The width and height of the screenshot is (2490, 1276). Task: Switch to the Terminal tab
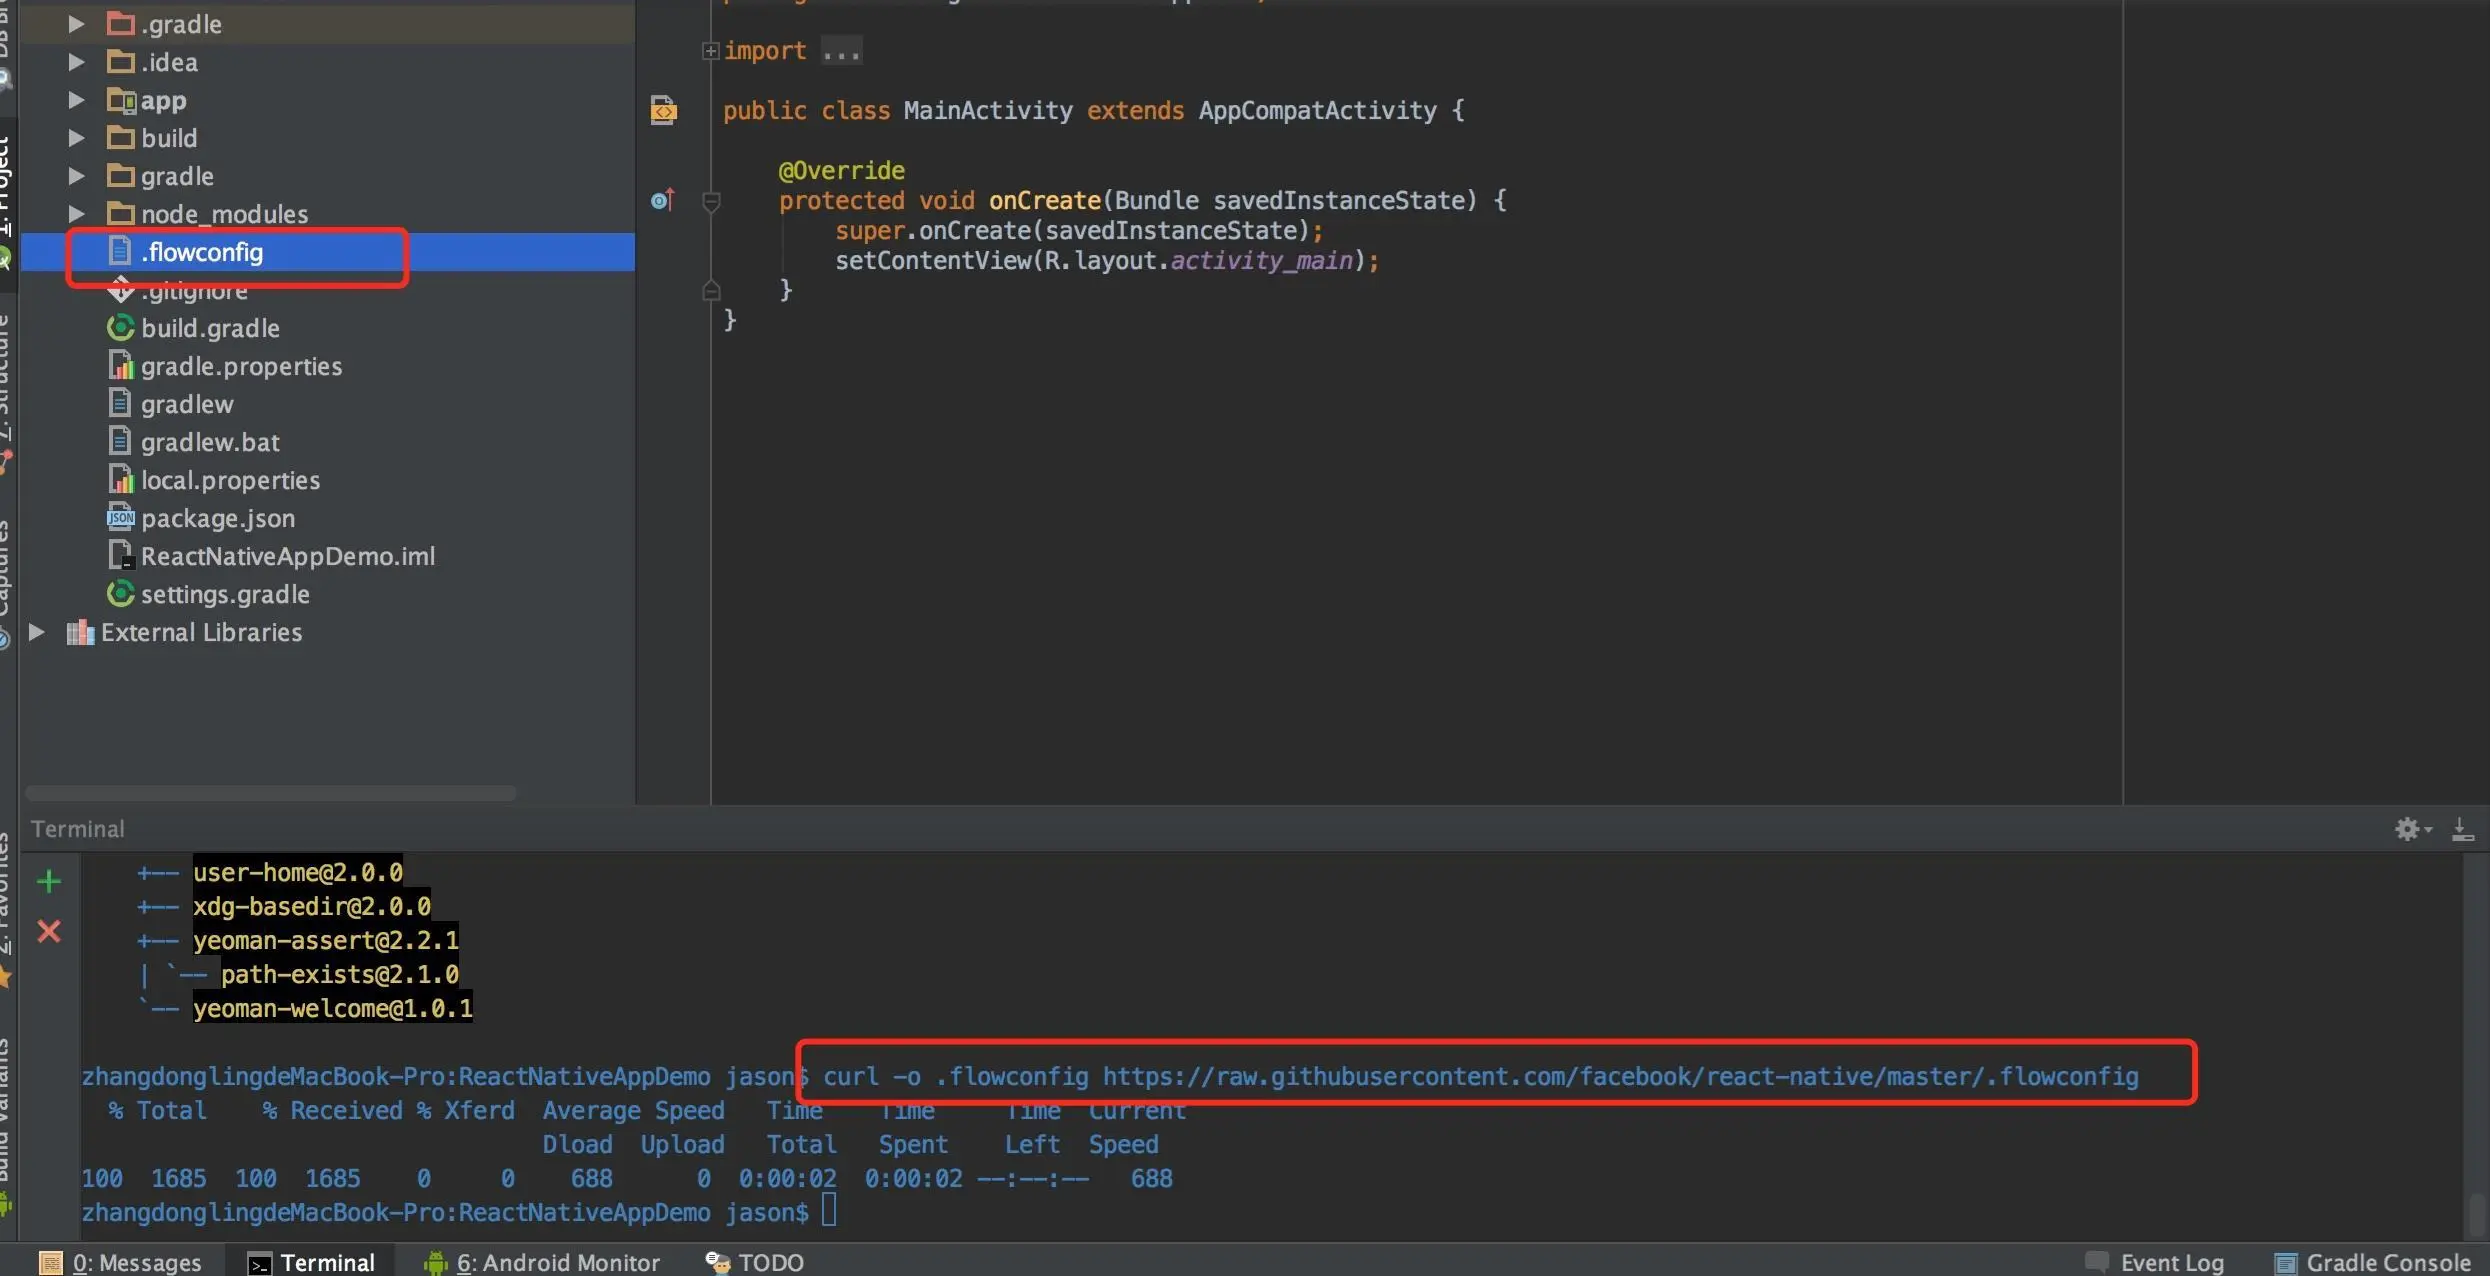coord(311,1262)
